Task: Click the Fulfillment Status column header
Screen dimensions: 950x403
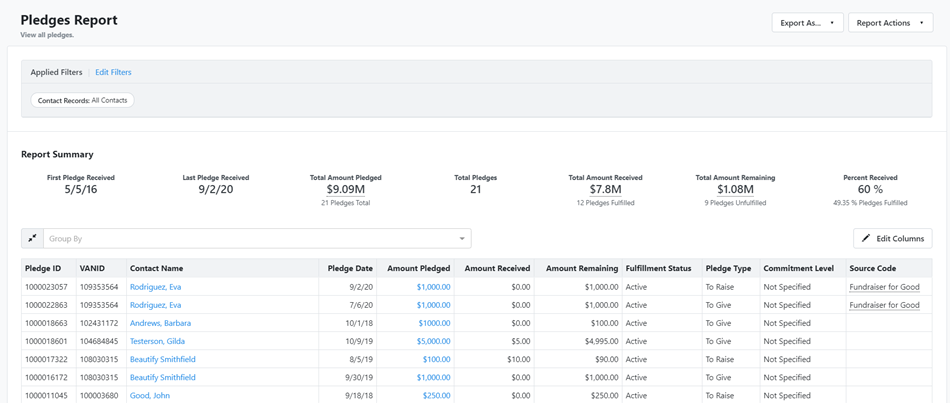Action: [x=658, y=268]
